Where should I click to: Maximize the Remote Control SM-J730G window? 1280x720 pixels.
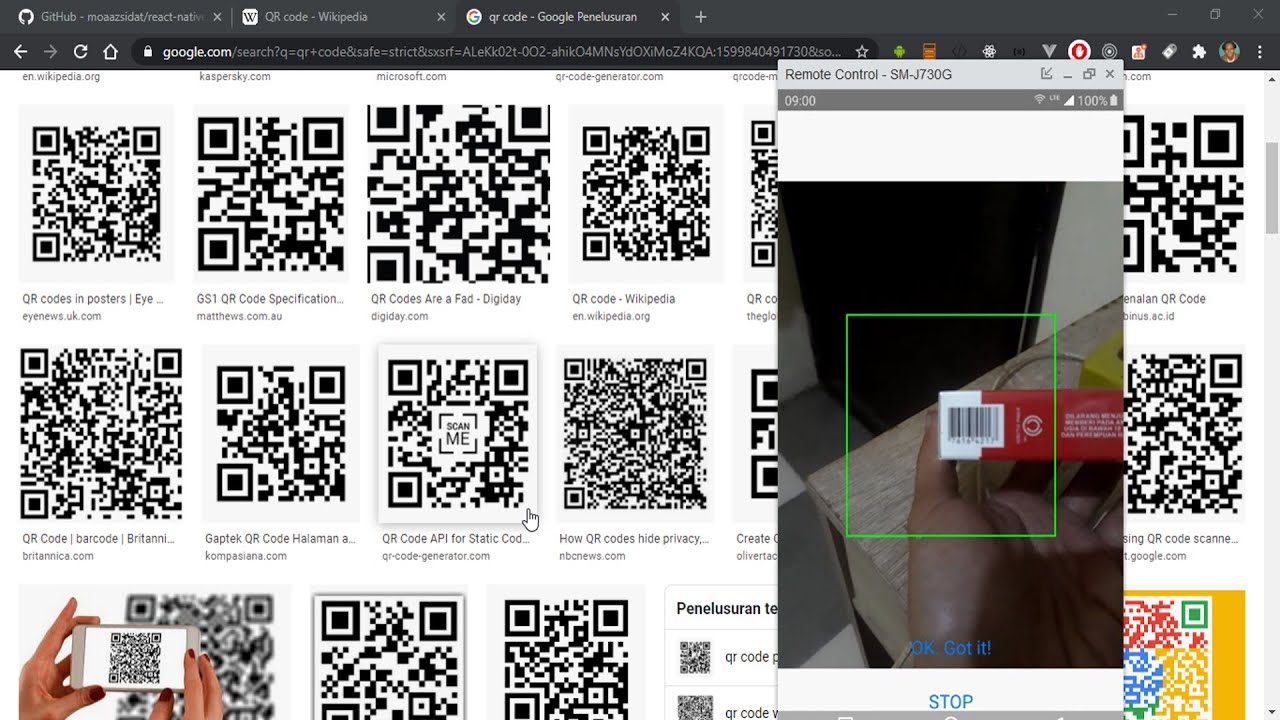[1089, 74]
